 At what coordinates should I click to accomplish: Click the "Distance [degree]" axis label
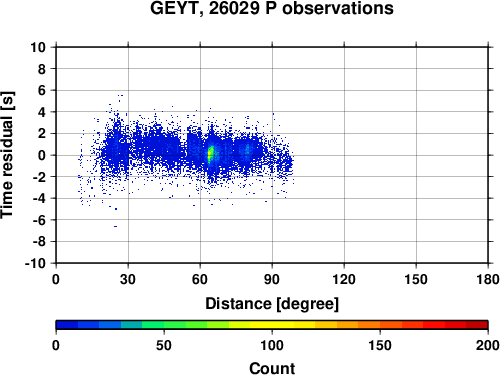[x=272, y=304]
